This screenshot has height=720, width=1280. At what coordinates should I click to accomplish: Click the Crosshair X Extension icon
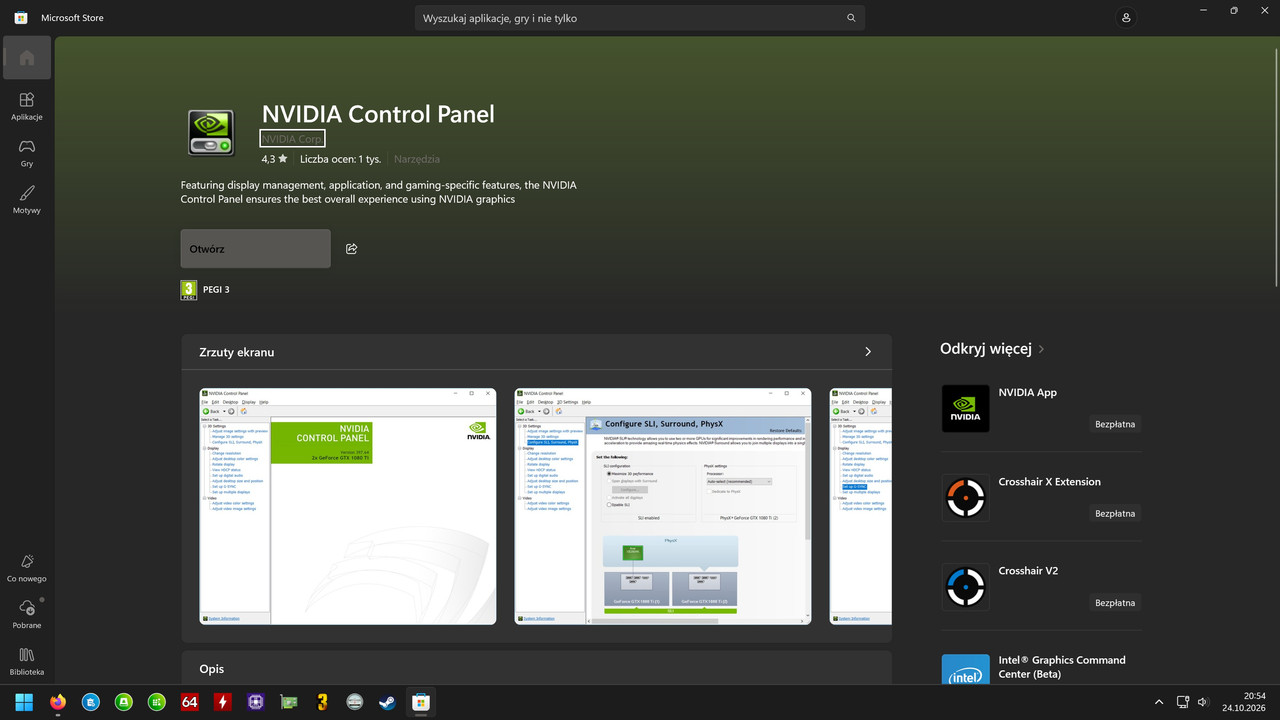(x=966, y=498)
